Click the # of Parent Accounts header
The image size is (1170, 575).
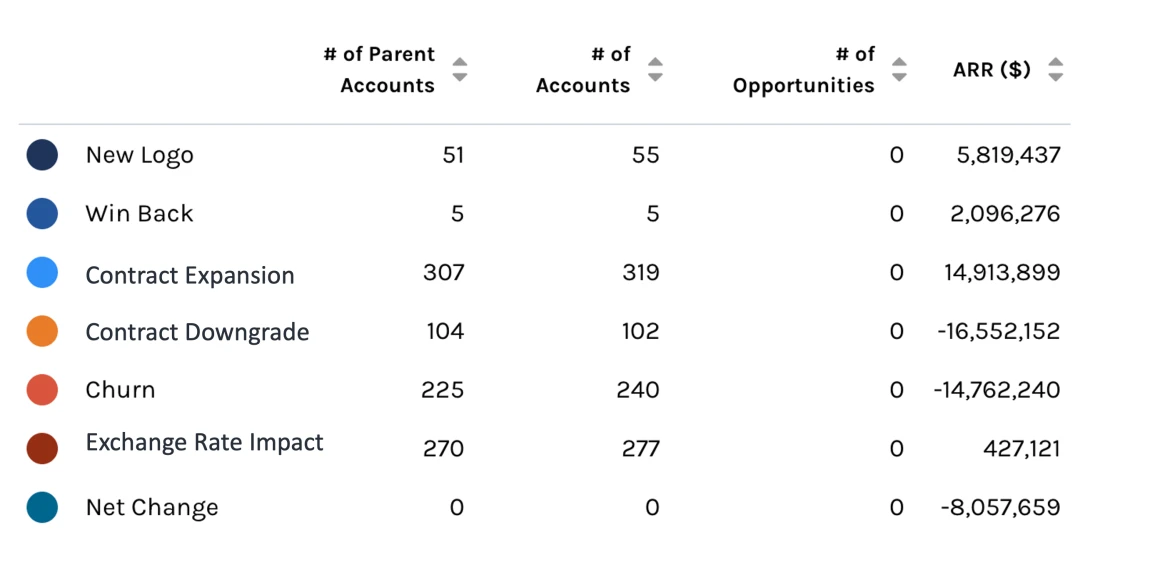pos(381,70)
